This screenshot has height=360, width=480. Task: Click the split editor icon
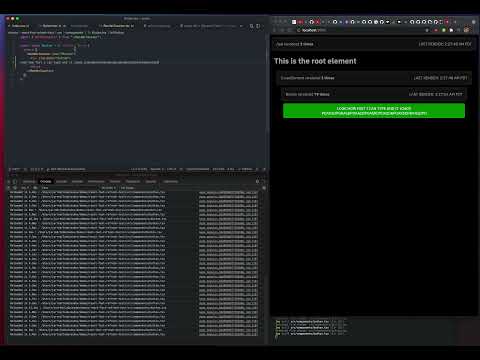point(258,26)
